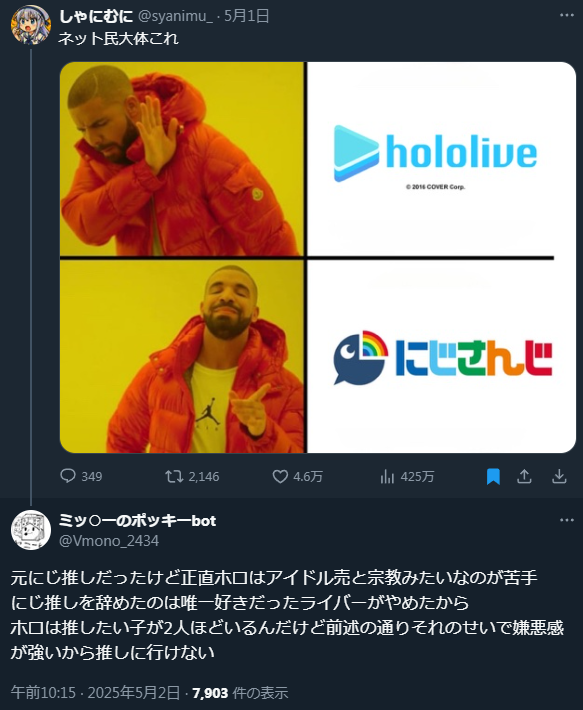This screenshot has width=583, height=710.
Task: Open しゃにむに profile avatar
Action: (x=31, y=25)
